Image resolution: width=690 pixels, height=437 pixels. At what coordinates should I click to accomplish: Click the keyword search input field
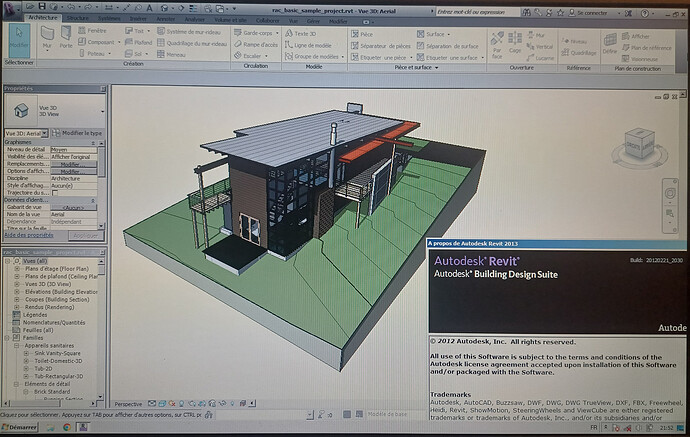coord(477,12)
